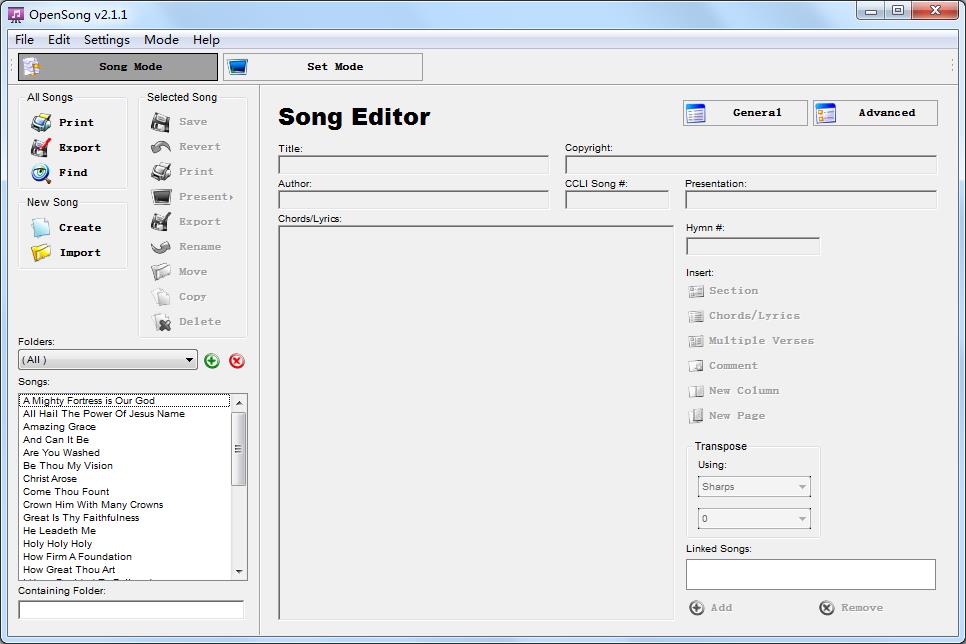
Task: Select Song Mode toggle button
Action: click(118, 67)
